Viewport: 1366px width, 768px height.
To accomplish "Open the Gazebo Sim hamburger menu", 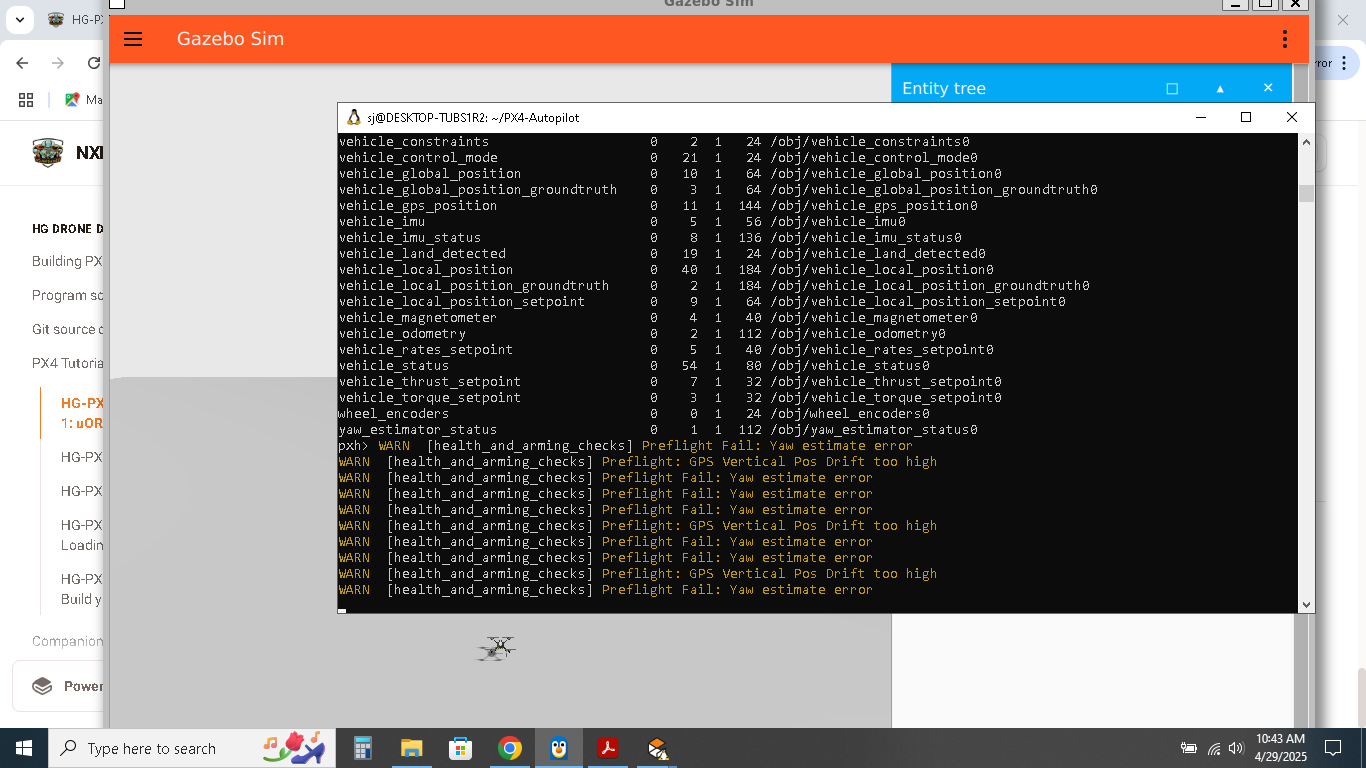I will (x=133, y=39).
